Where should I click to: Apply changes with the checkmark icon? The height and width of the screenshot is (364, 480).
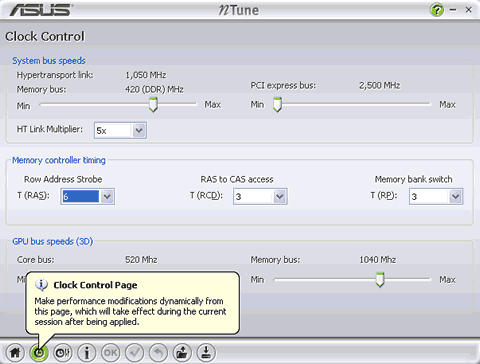[x=135, y=352]
